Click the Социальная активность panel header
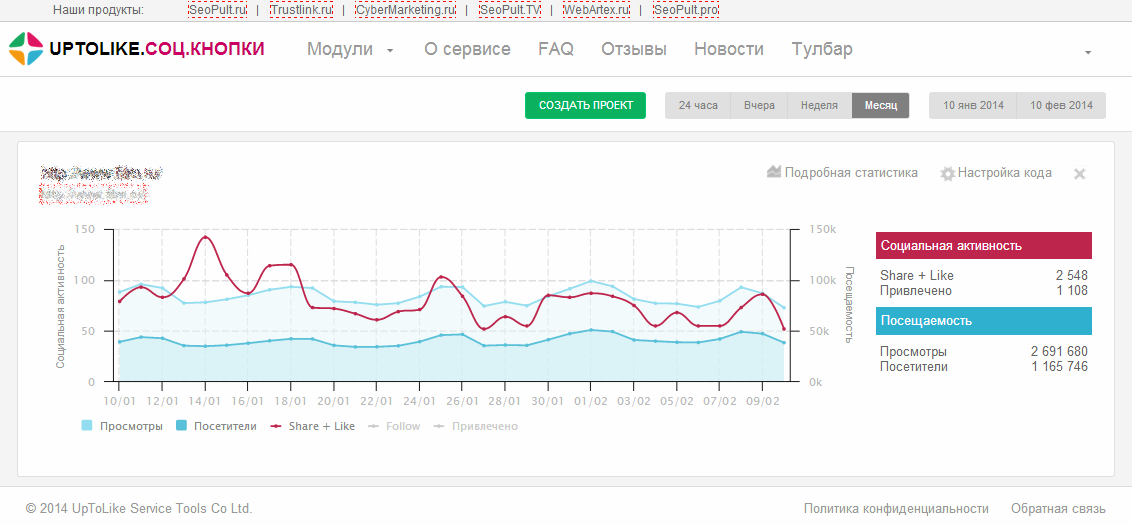Image resolution: width=1132 pixels, height=525 pixels. pyautogui.click(x=984, y=246)
